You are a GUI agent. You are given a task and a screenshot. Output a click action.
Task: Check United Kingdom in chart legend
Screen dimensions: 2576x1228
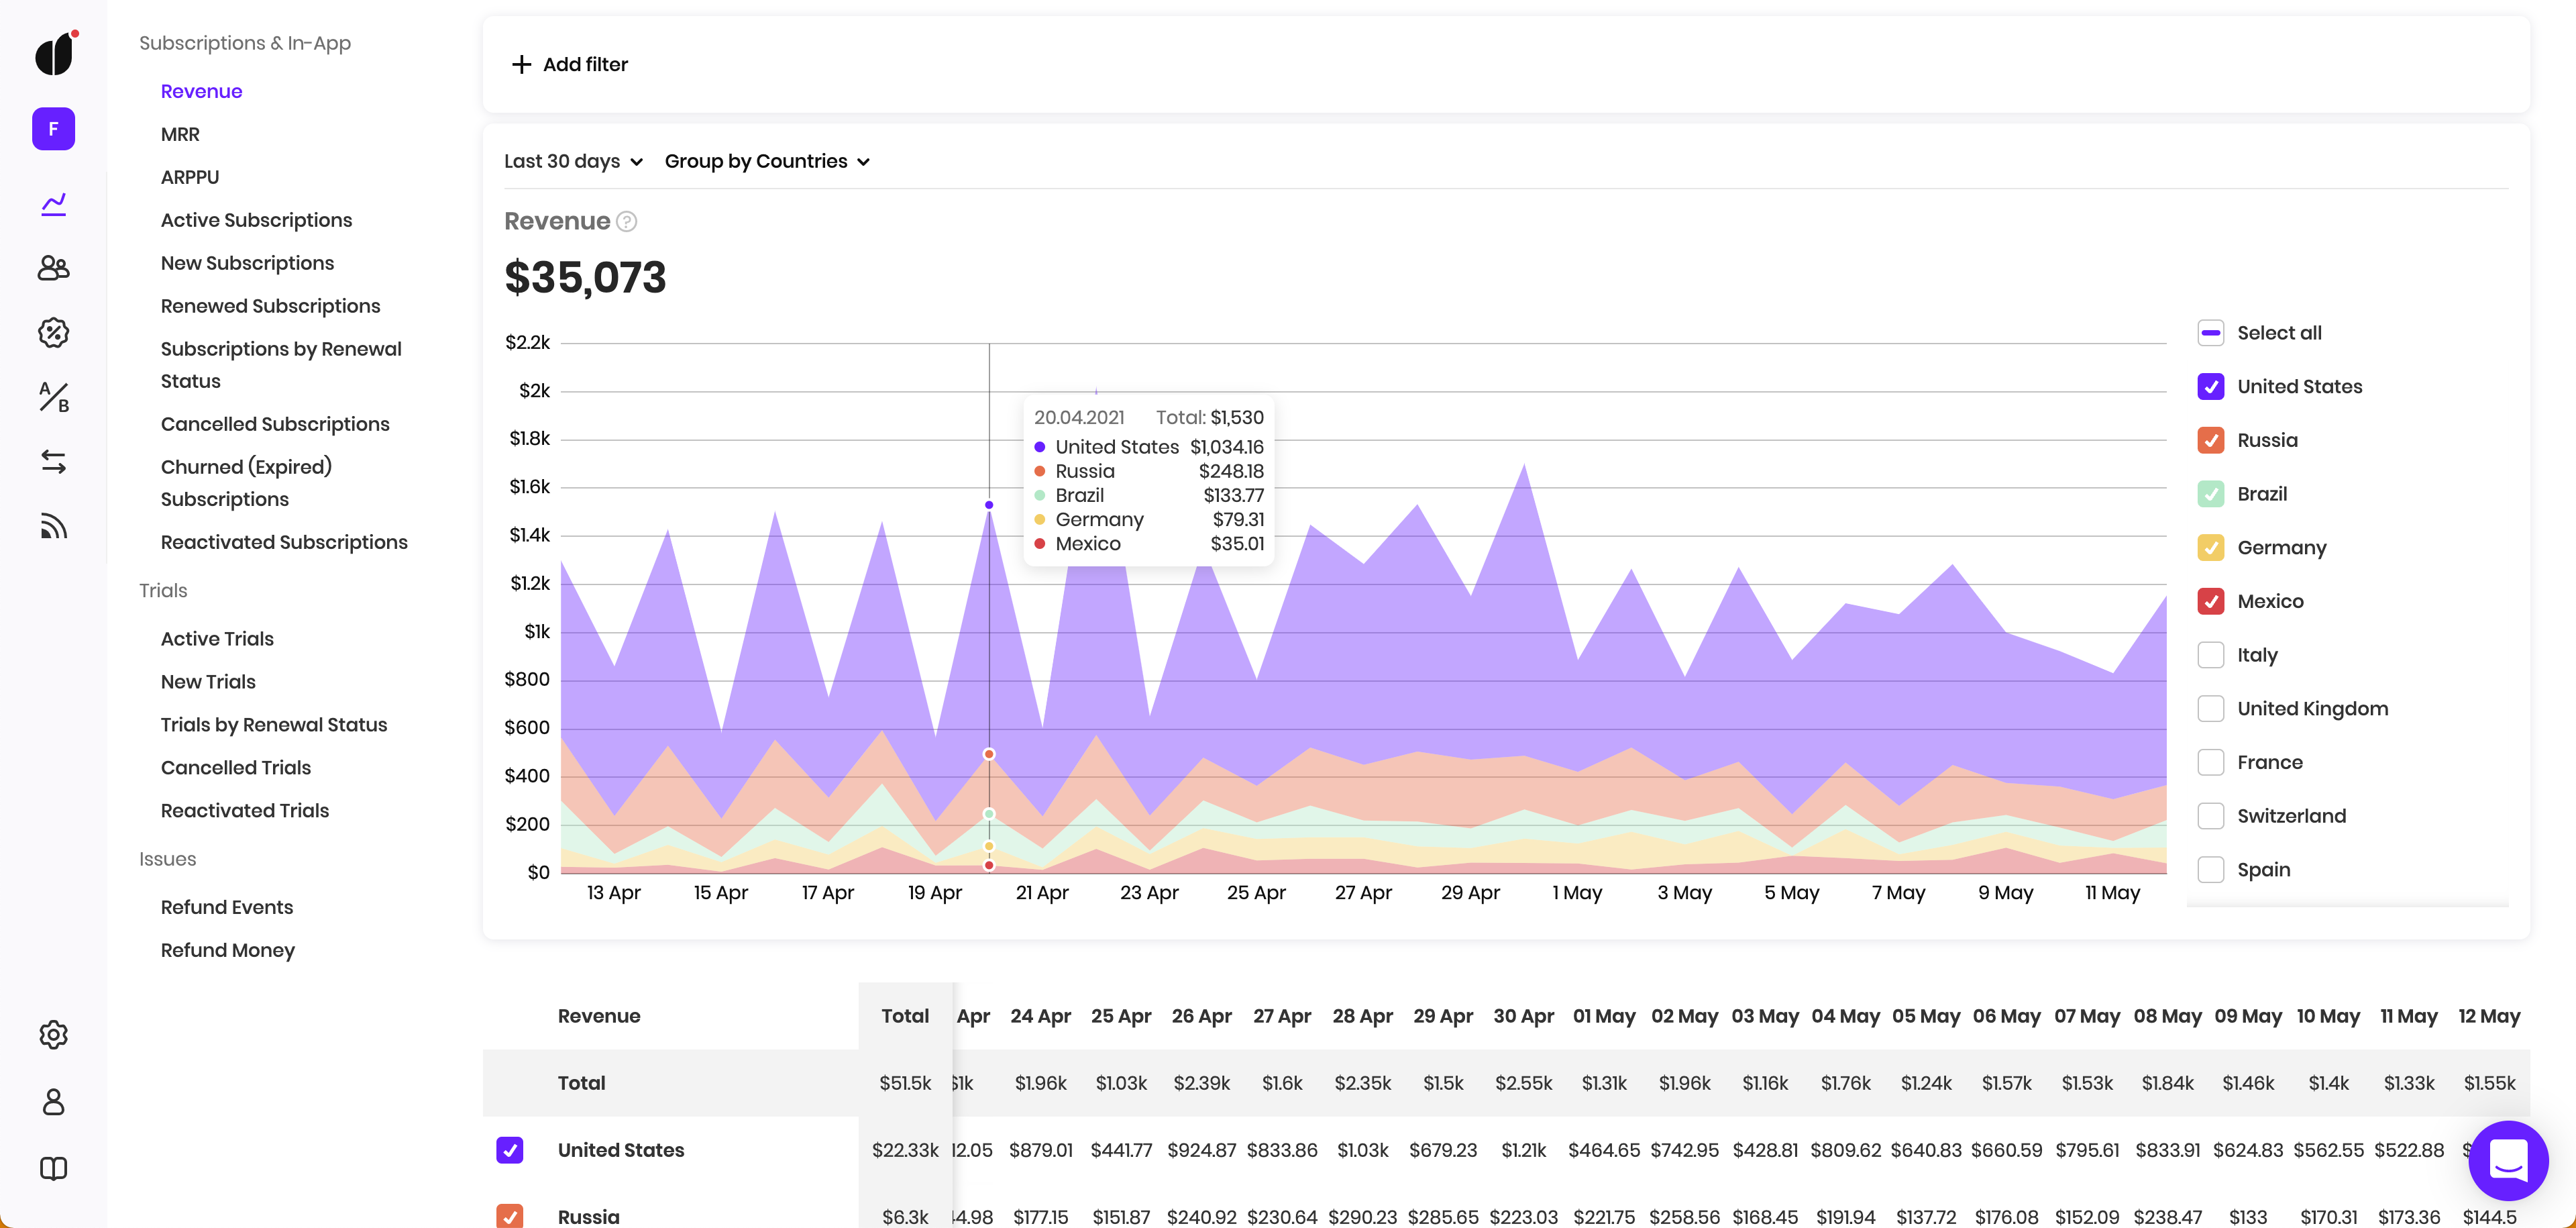(2211, 708)
